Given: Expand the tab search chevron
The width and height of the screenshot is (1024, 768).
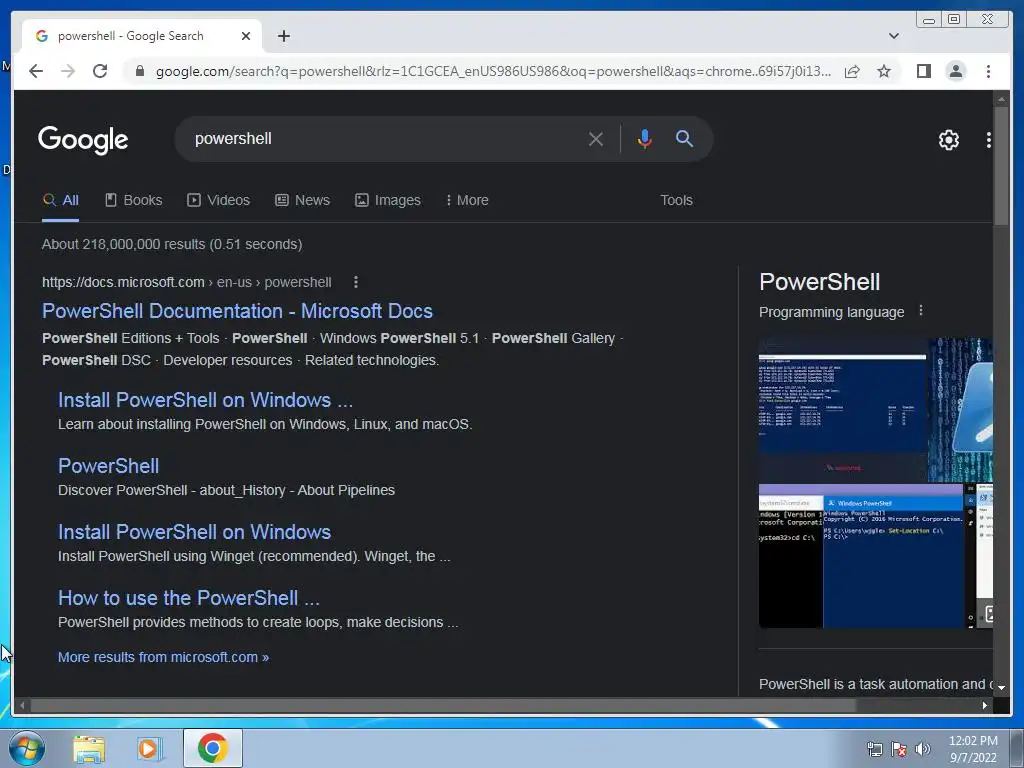Looking at the screenshot, I should coord(893,36).
